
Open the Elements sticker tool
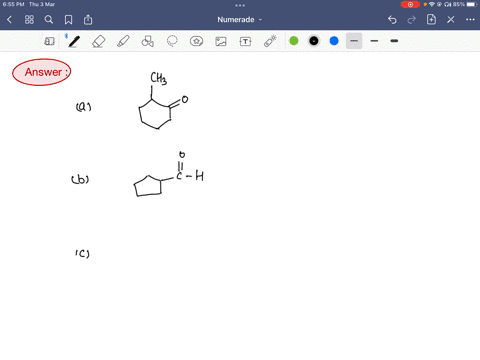point(196,41)
